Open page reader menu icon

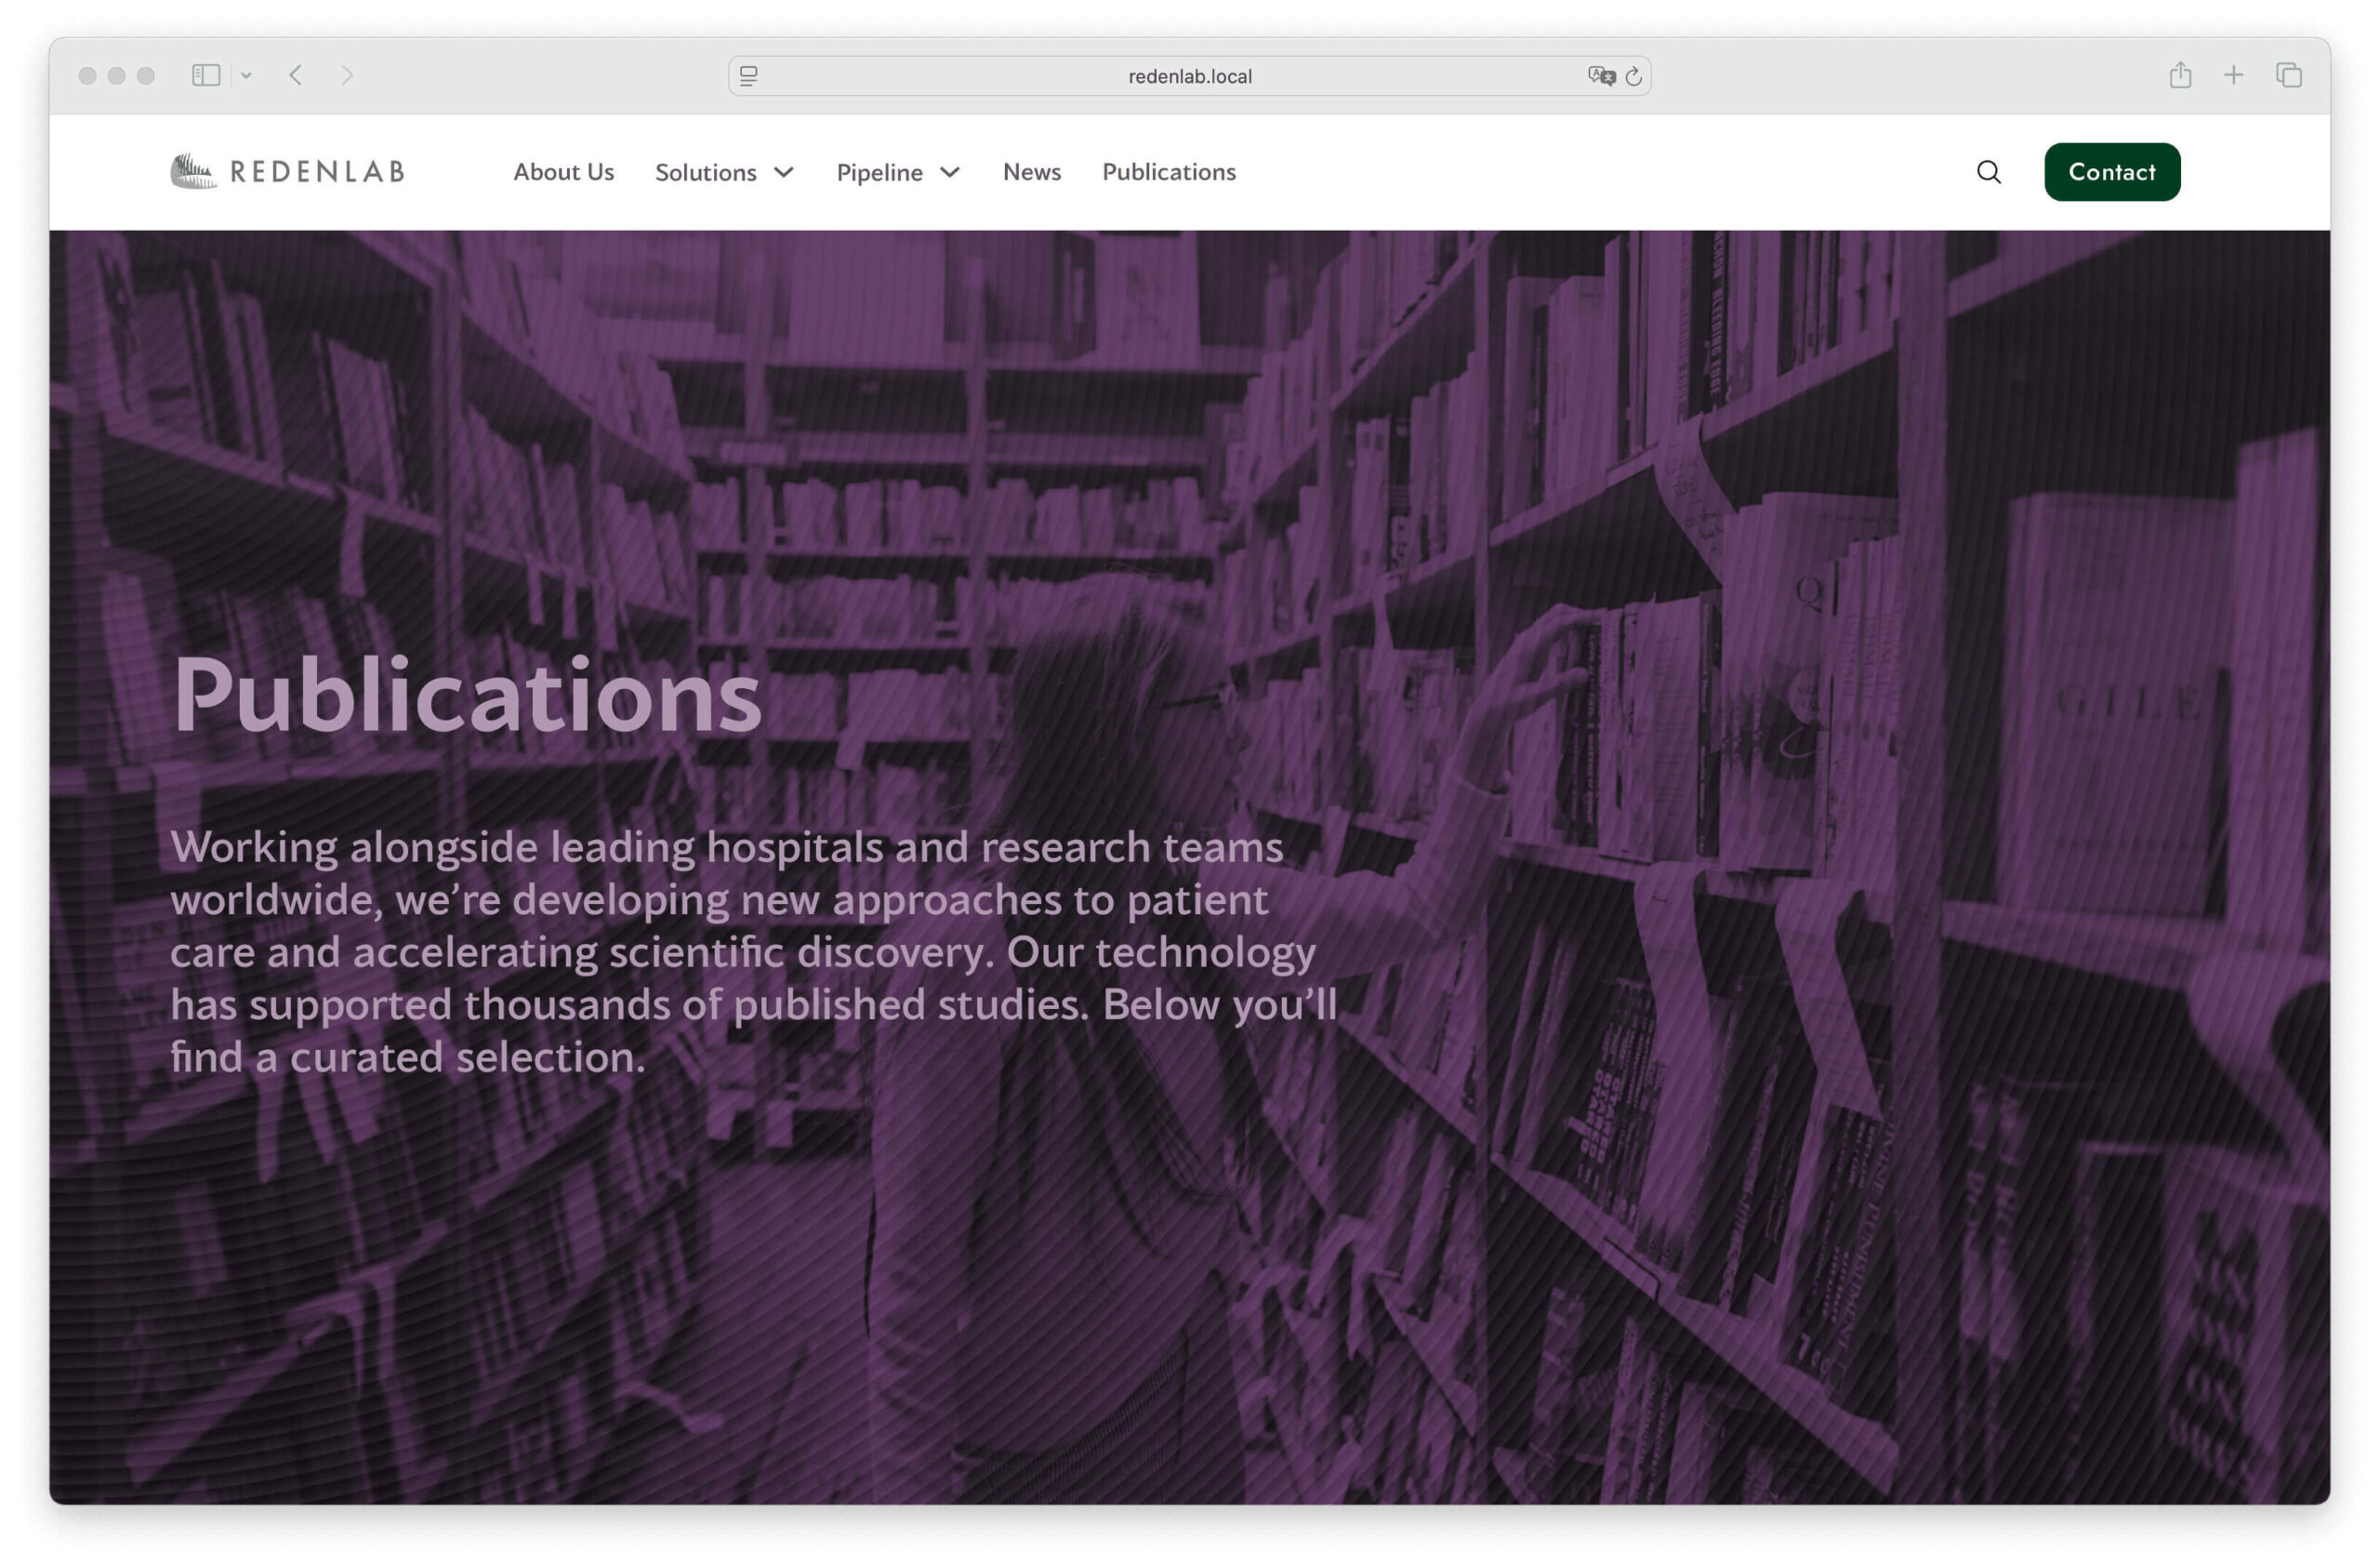[749, 76]
